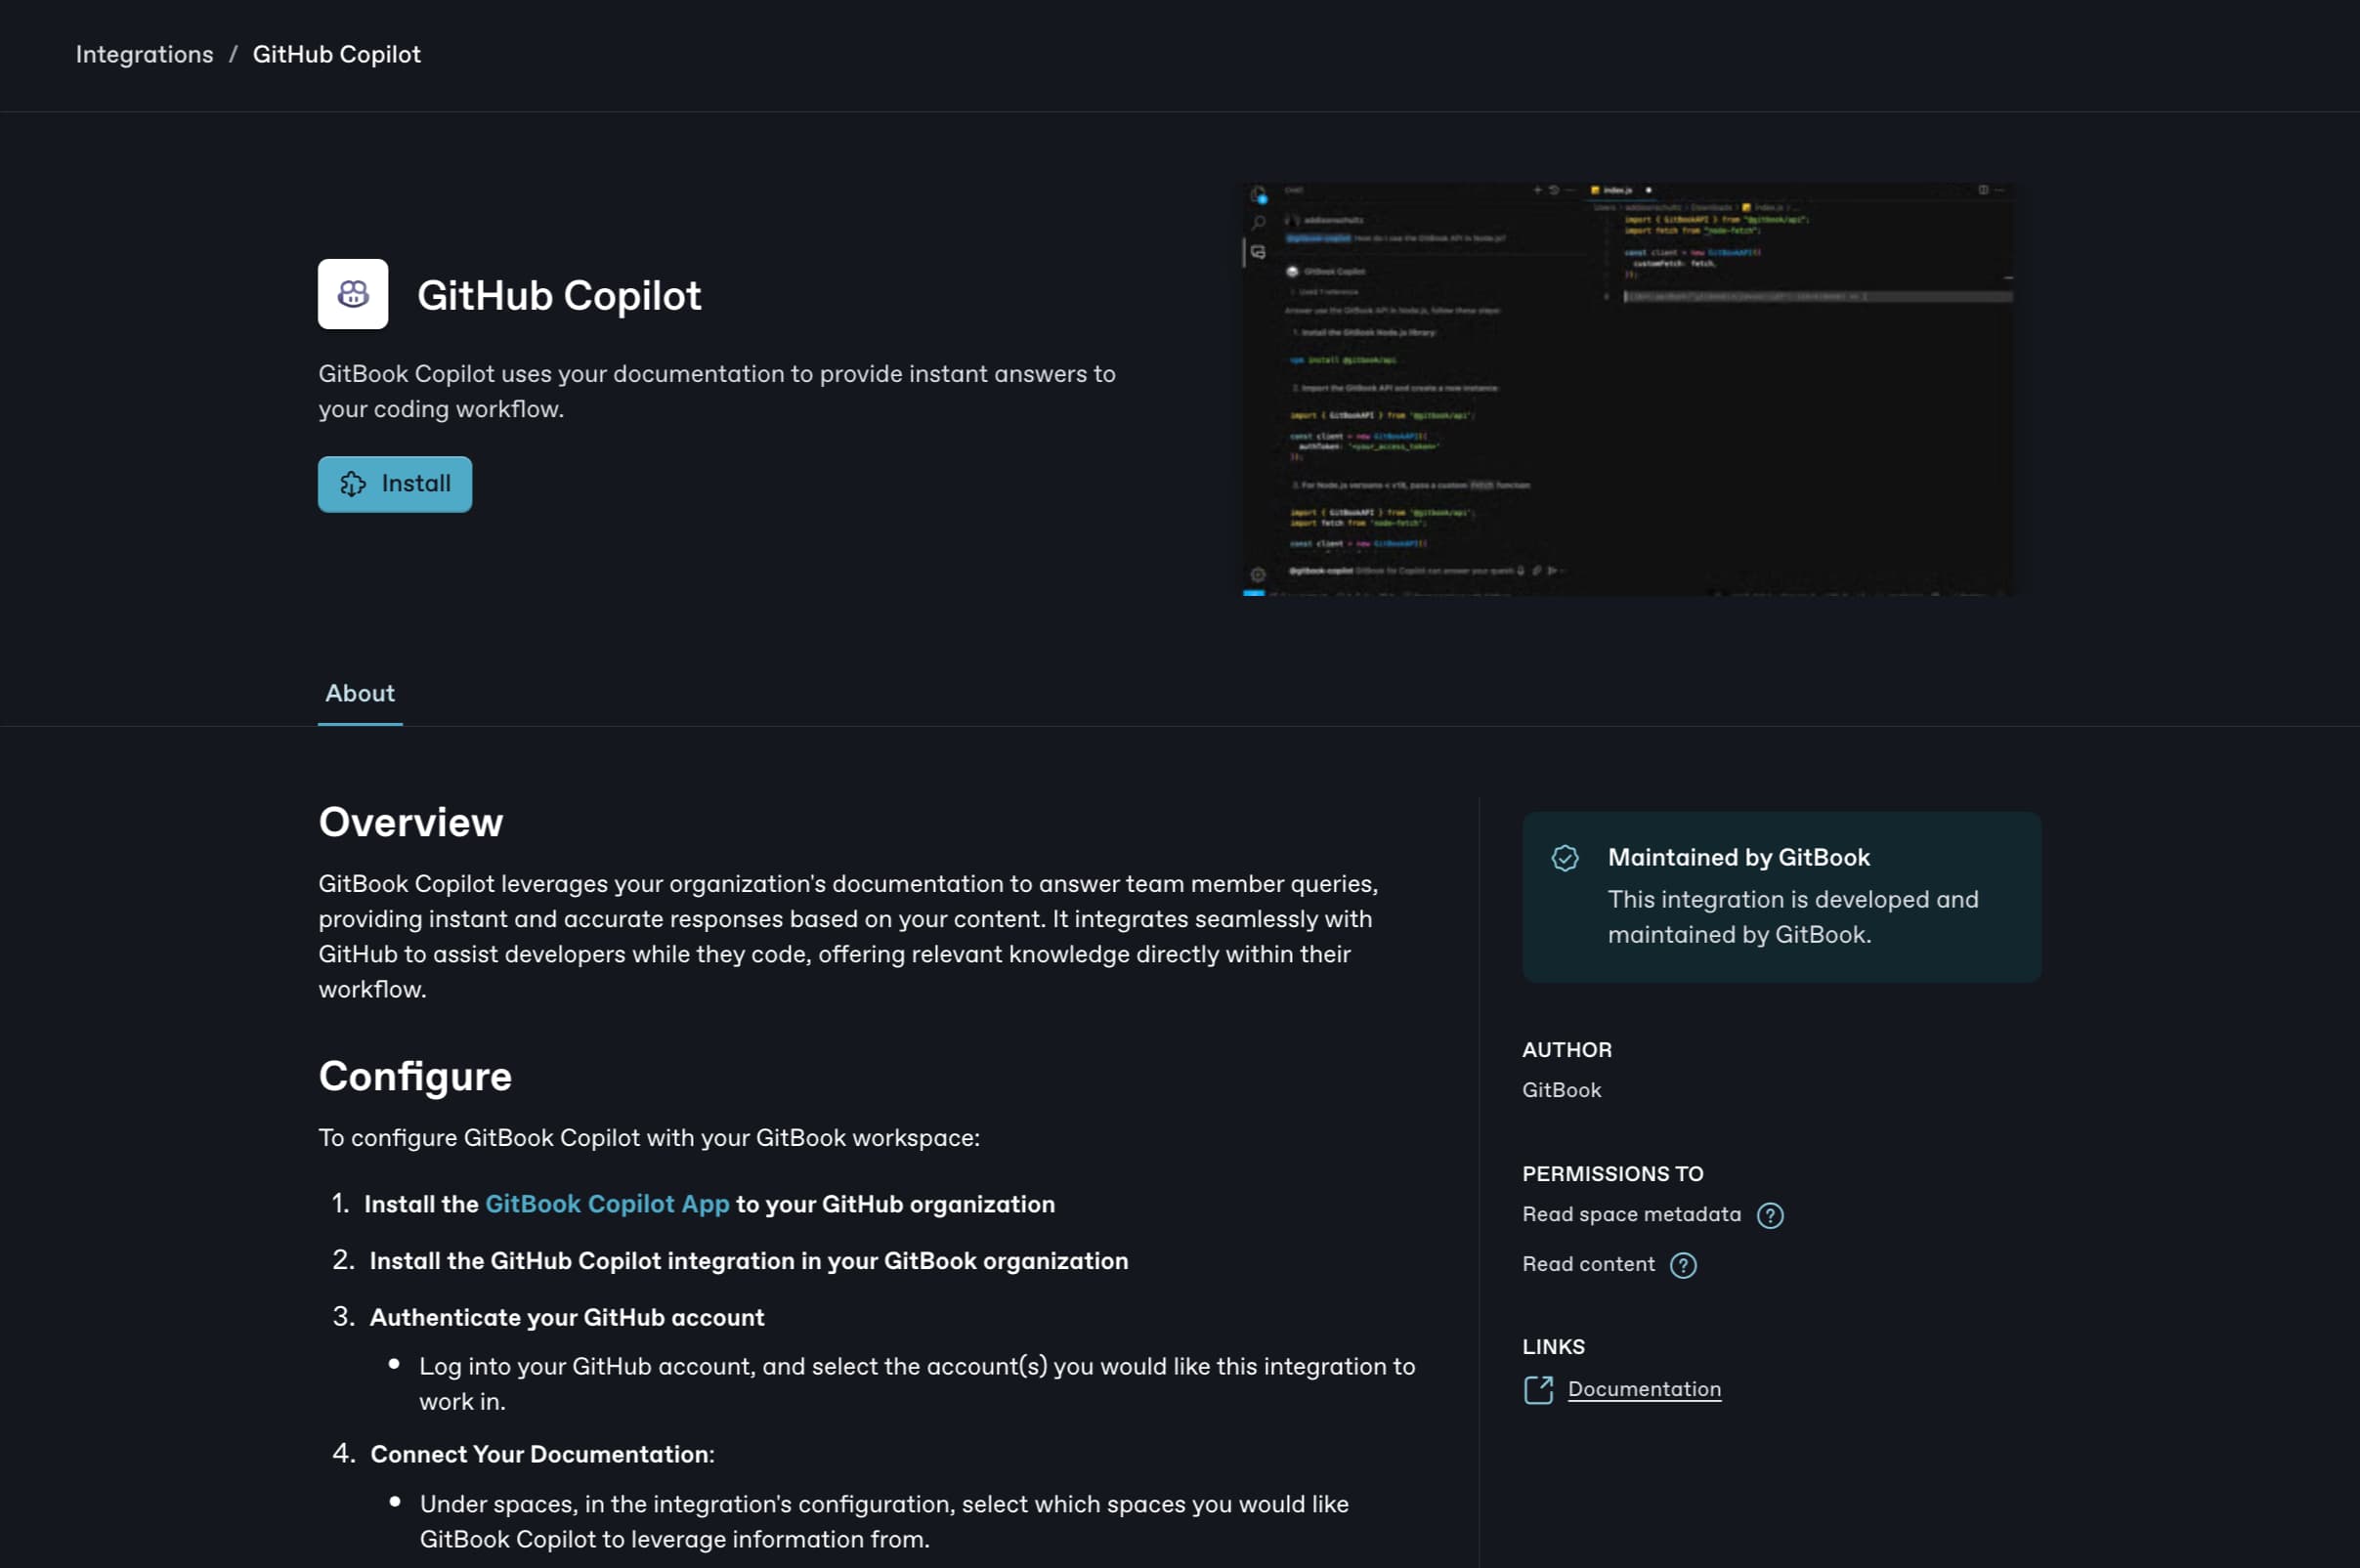2360x1568 pixels.
Task: Click the puzzle piece icon in Install button
Action: pos(353,484)
